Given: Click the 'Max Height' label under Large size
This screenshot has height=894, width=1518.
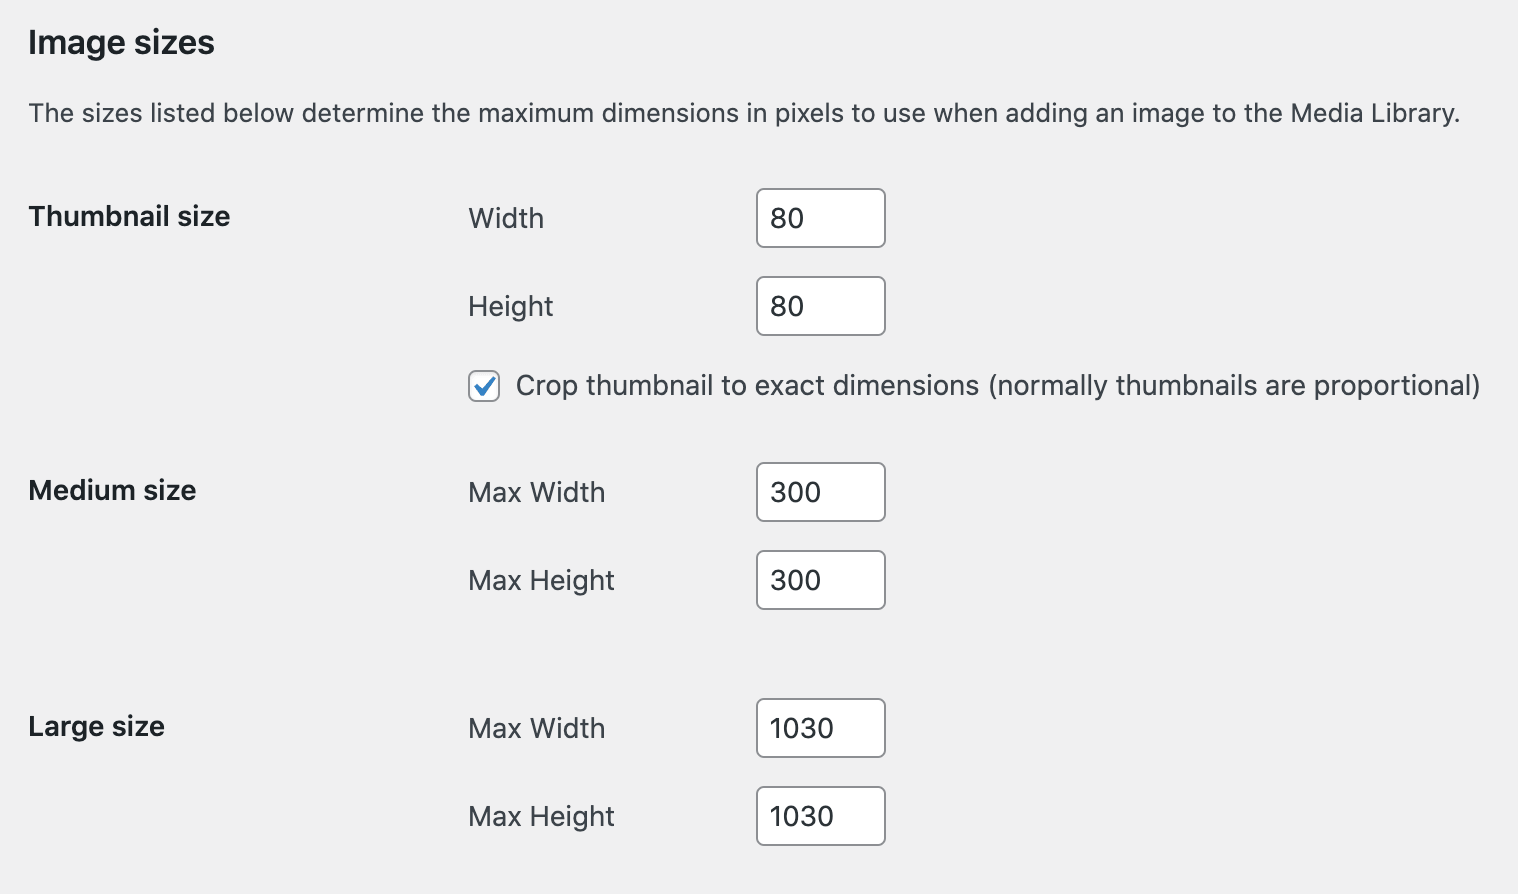Looking at the screenshot, I should [x=541, y=816].
